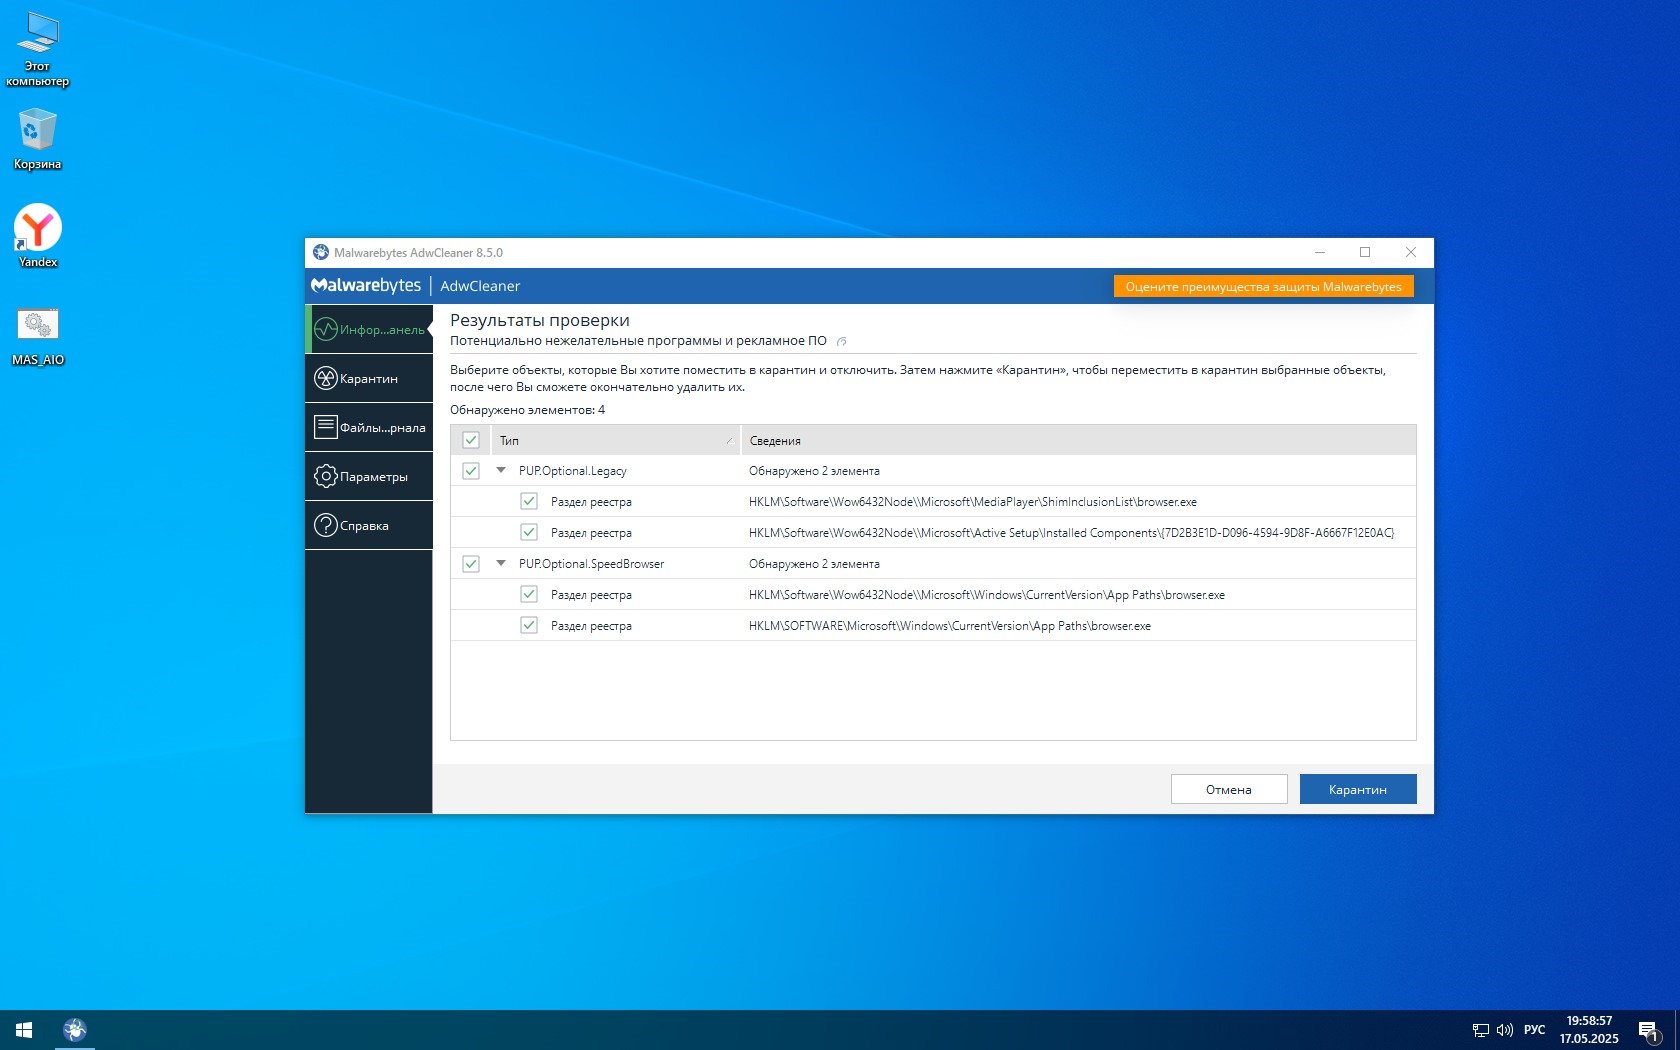Click the Справка question mark icon

(x=326, y=526)
